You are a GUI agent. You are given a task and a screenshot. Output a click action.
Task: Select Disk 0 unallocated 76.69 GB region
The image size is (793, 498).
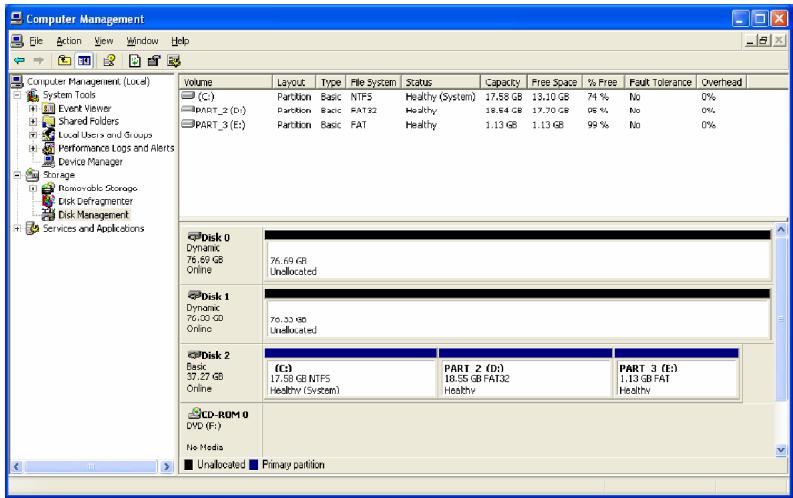point(517,255)
